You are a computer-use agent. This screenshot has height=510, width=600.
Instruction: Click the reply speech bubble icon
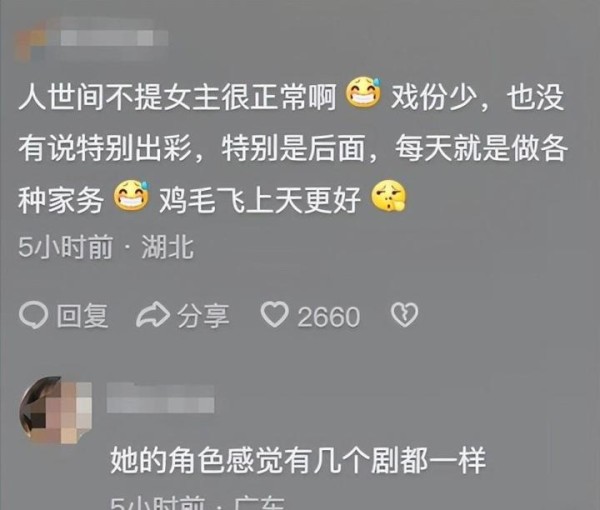[x=34, y=315]
